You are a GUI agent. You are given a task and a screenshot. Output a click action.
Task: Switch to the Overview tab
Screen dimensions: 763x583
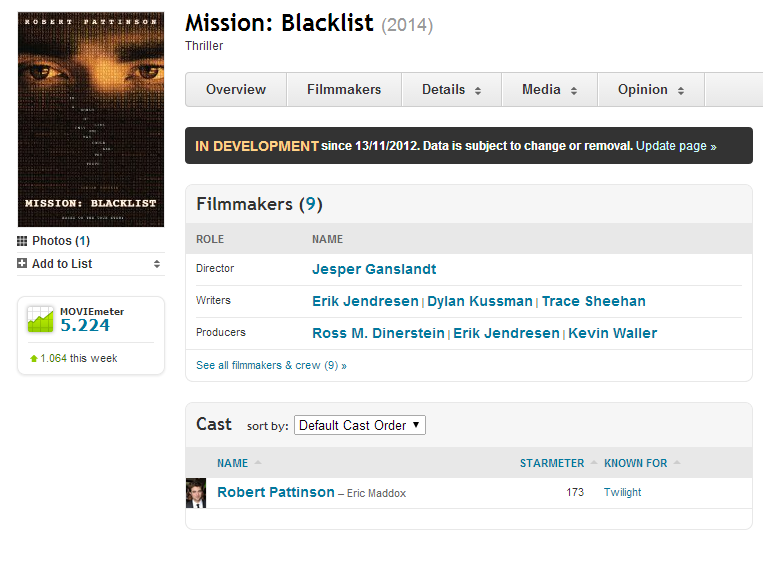236,90
